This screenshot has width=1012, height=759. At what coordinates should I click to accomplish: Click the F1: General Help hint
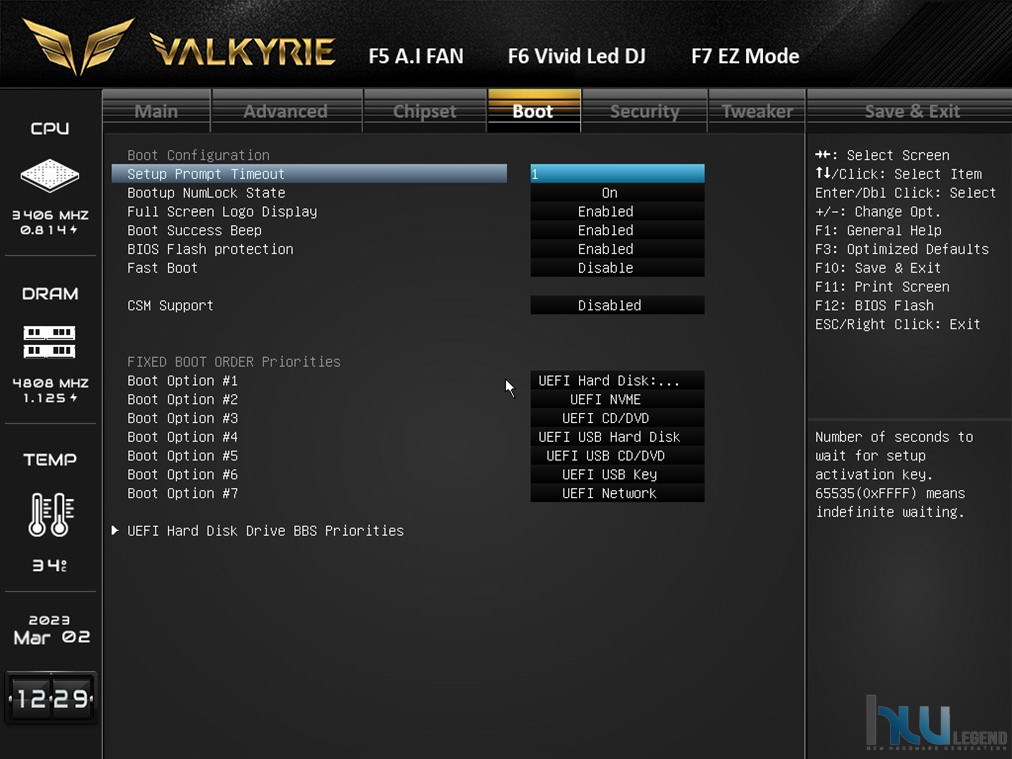point(878,230)
